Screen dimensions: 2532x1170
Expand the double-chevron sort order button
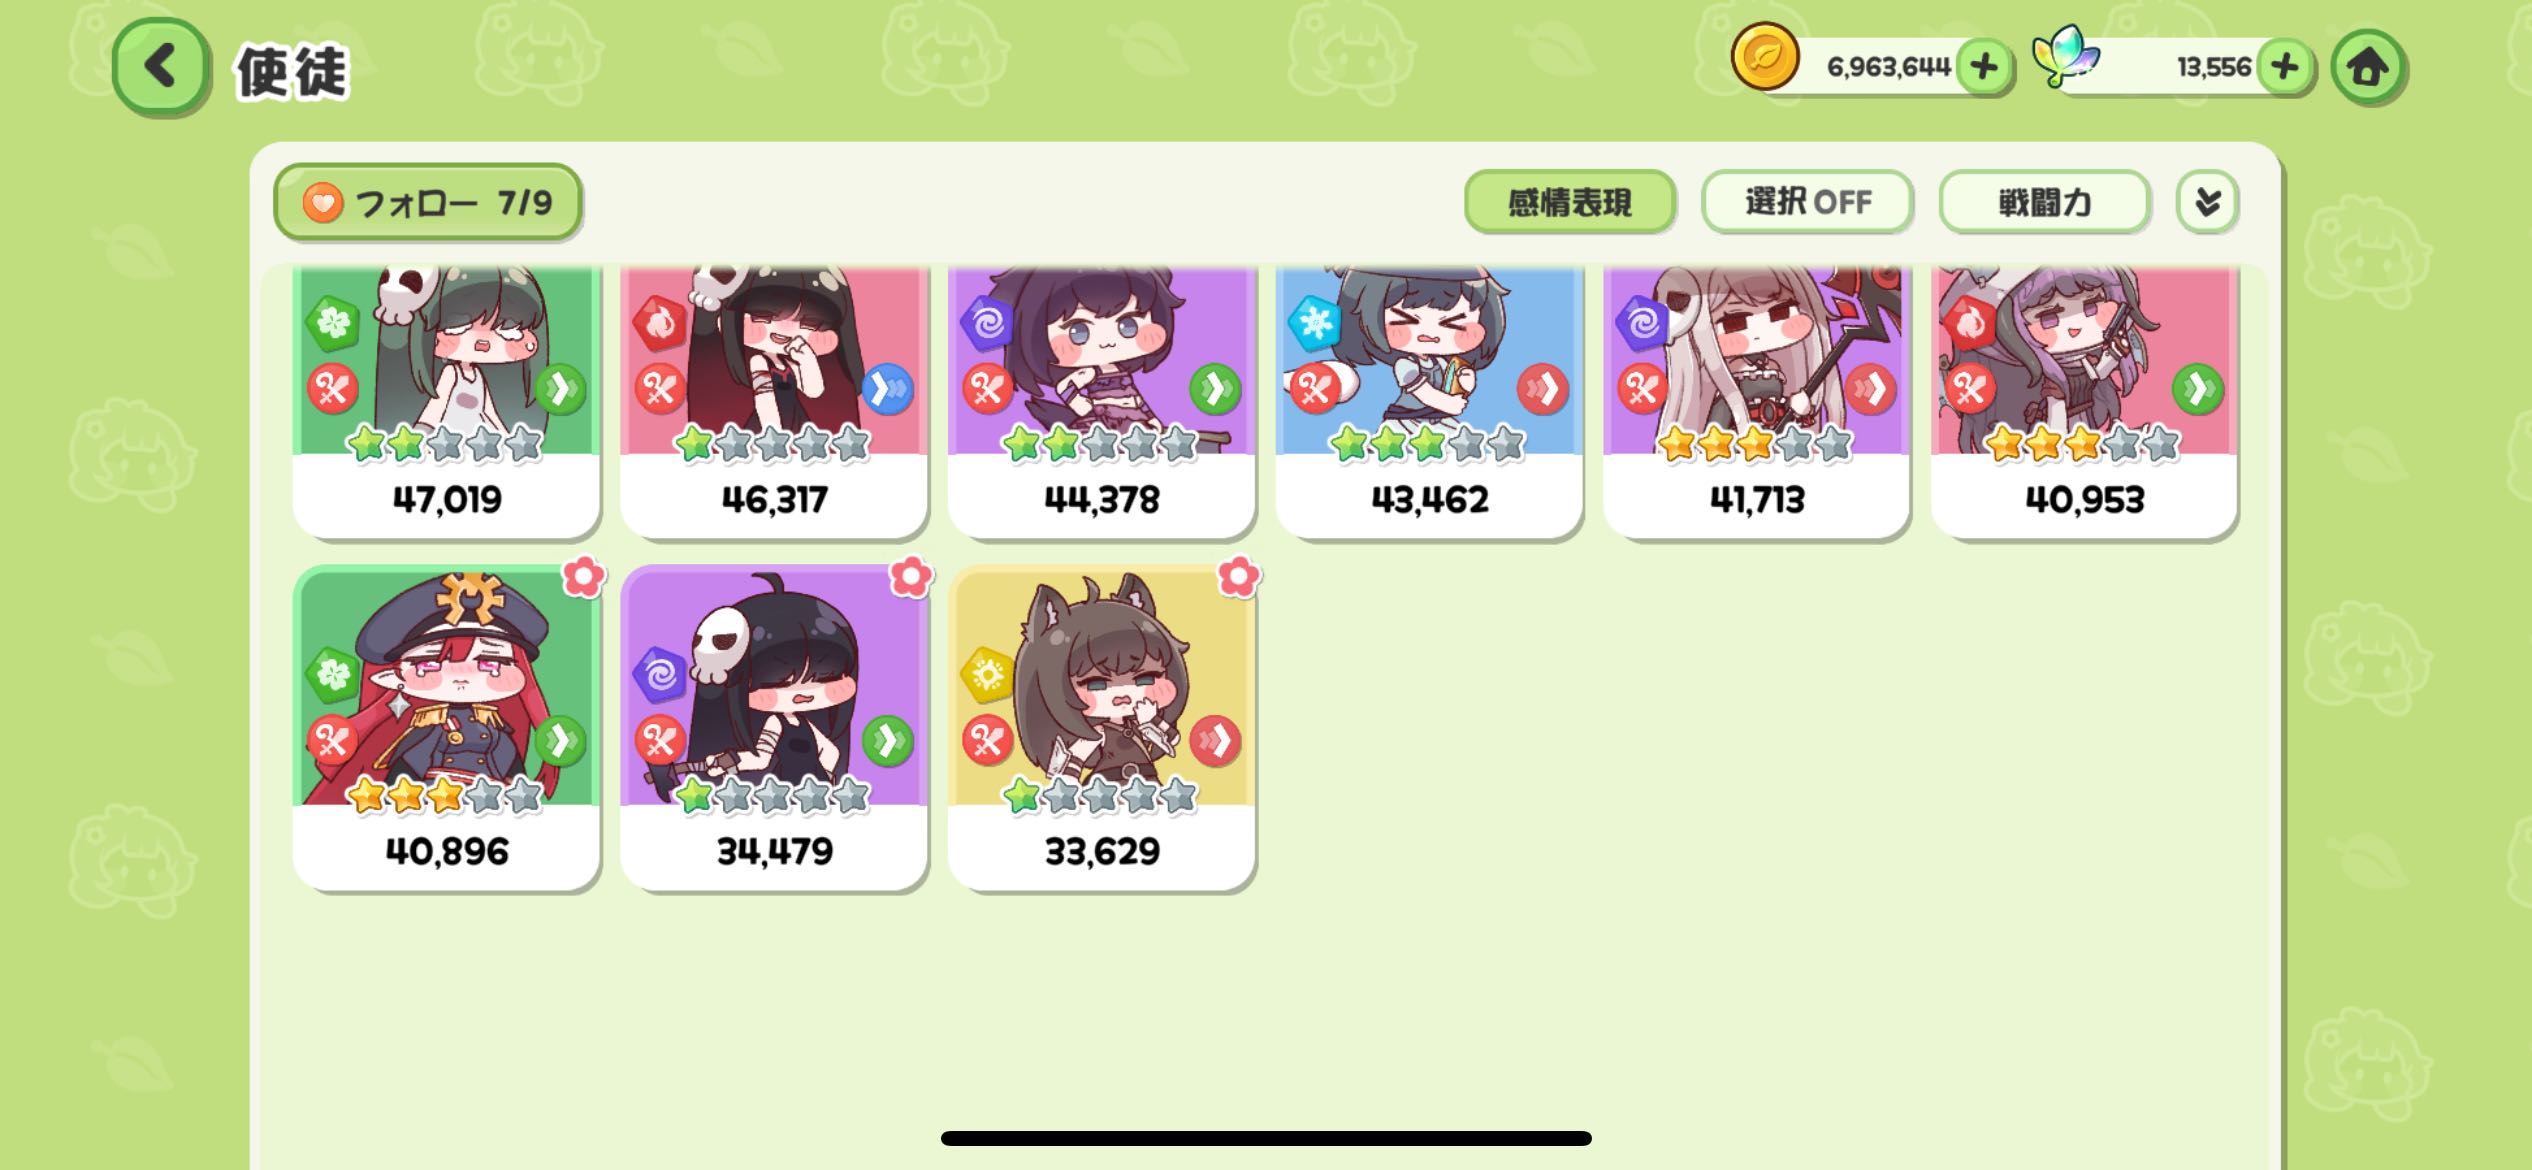click(2207, 202)
